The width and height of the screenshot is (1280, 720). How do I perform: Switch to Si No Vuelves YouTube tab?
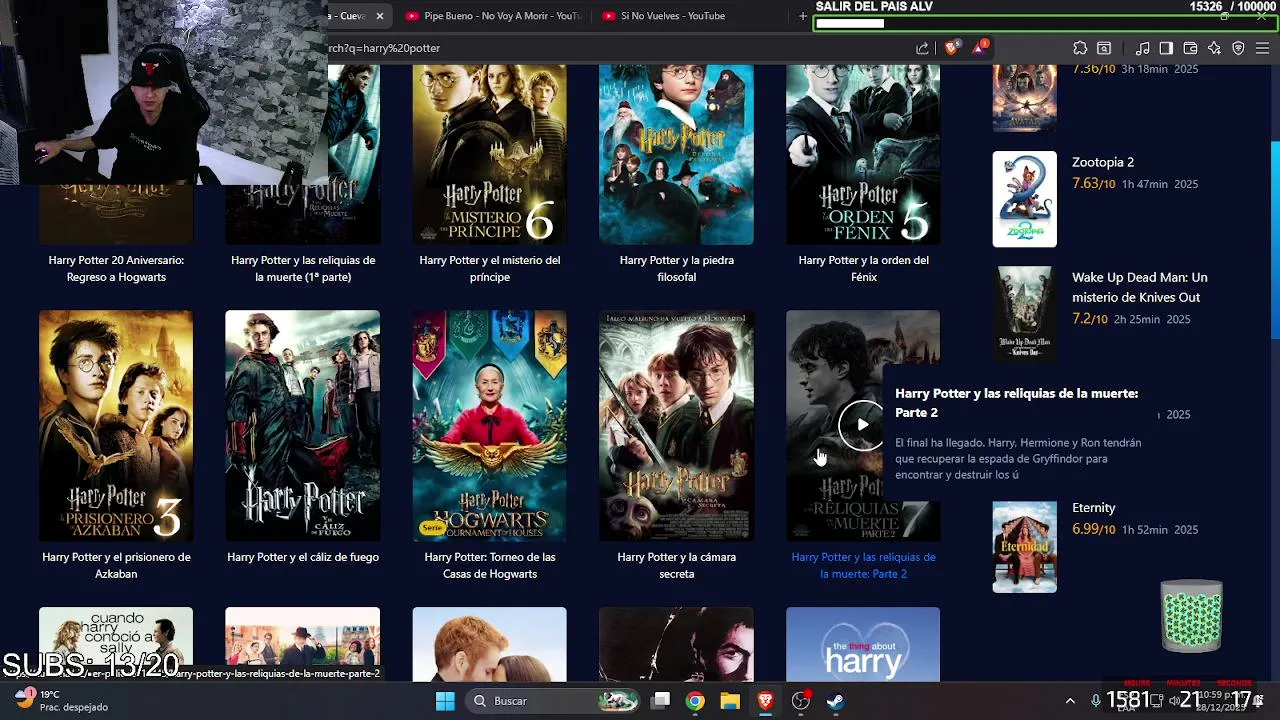[x=690, y=16]
